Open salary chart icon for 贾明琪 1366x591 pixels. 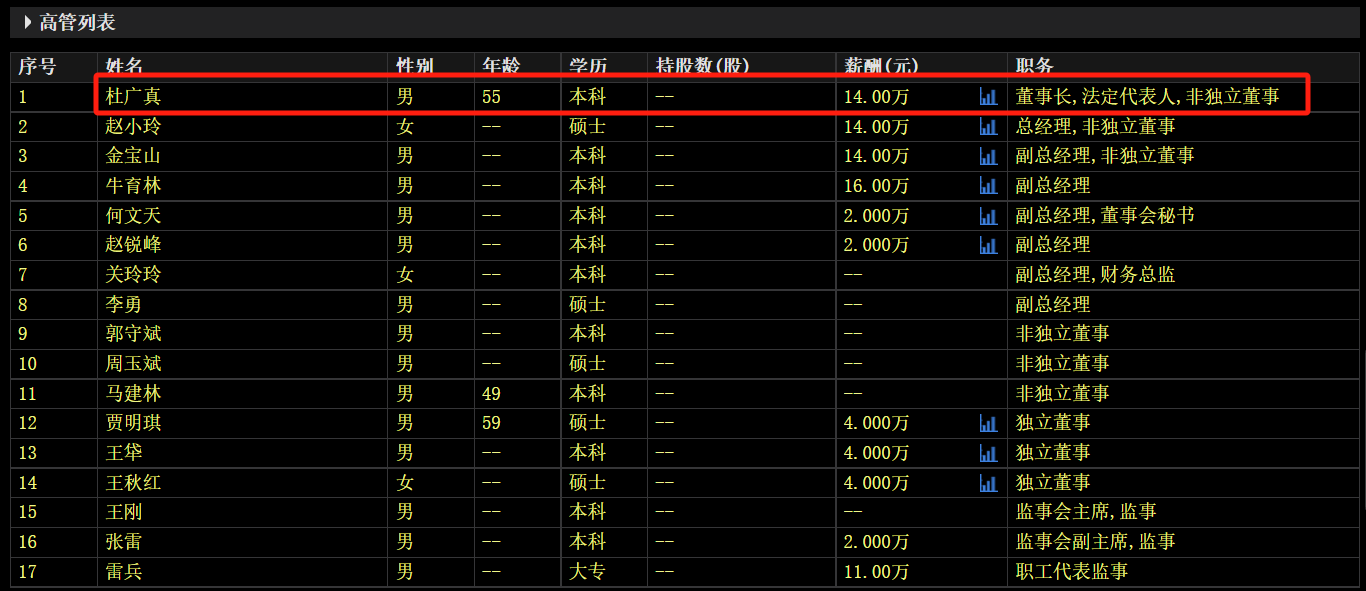[x=988, y=423]
